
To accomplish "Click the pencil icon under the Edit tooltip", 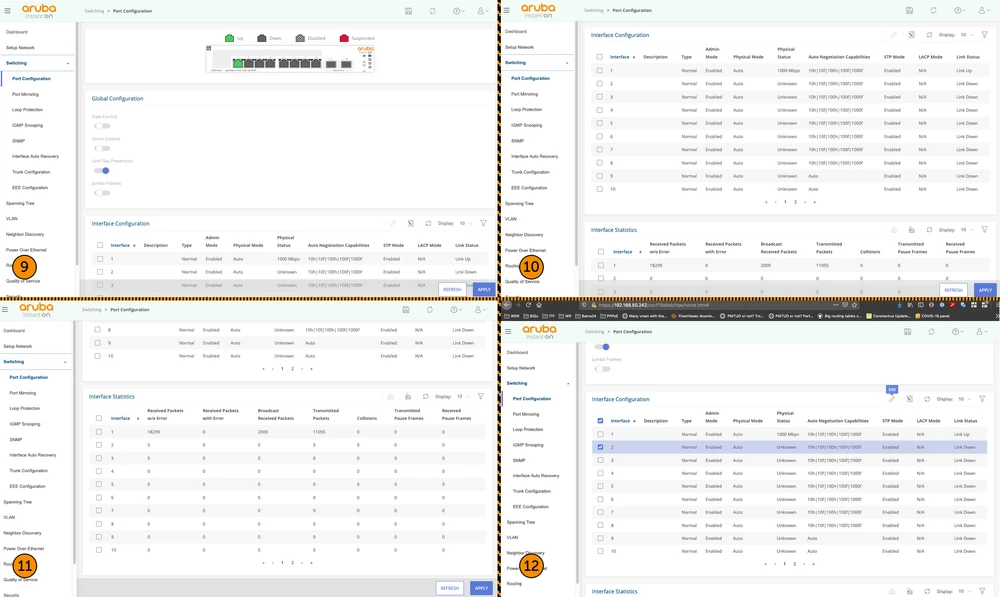I will pyautogui.click(x=892, y=399).
